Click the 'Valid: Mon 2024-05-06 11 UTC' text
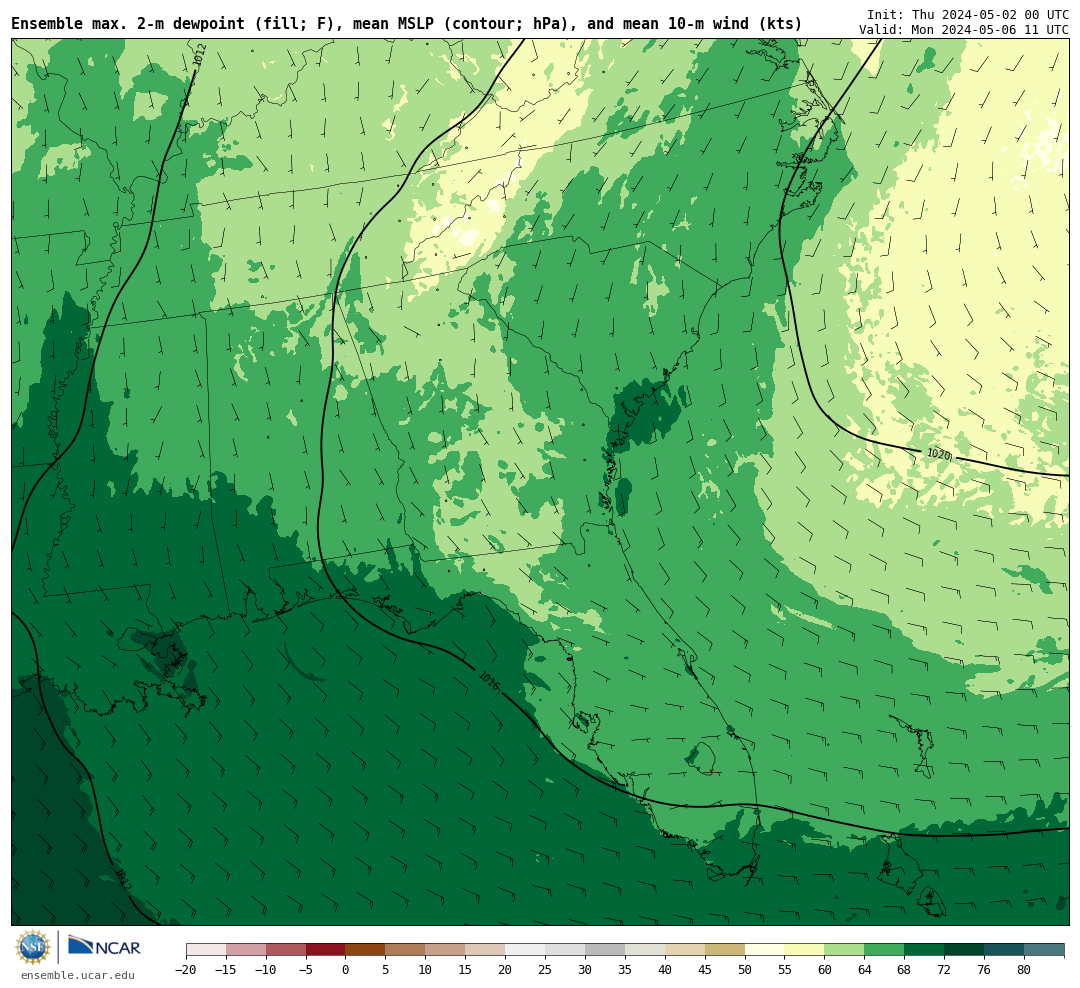The width and height of the screenshot is (1080, 988). point(964,30)
